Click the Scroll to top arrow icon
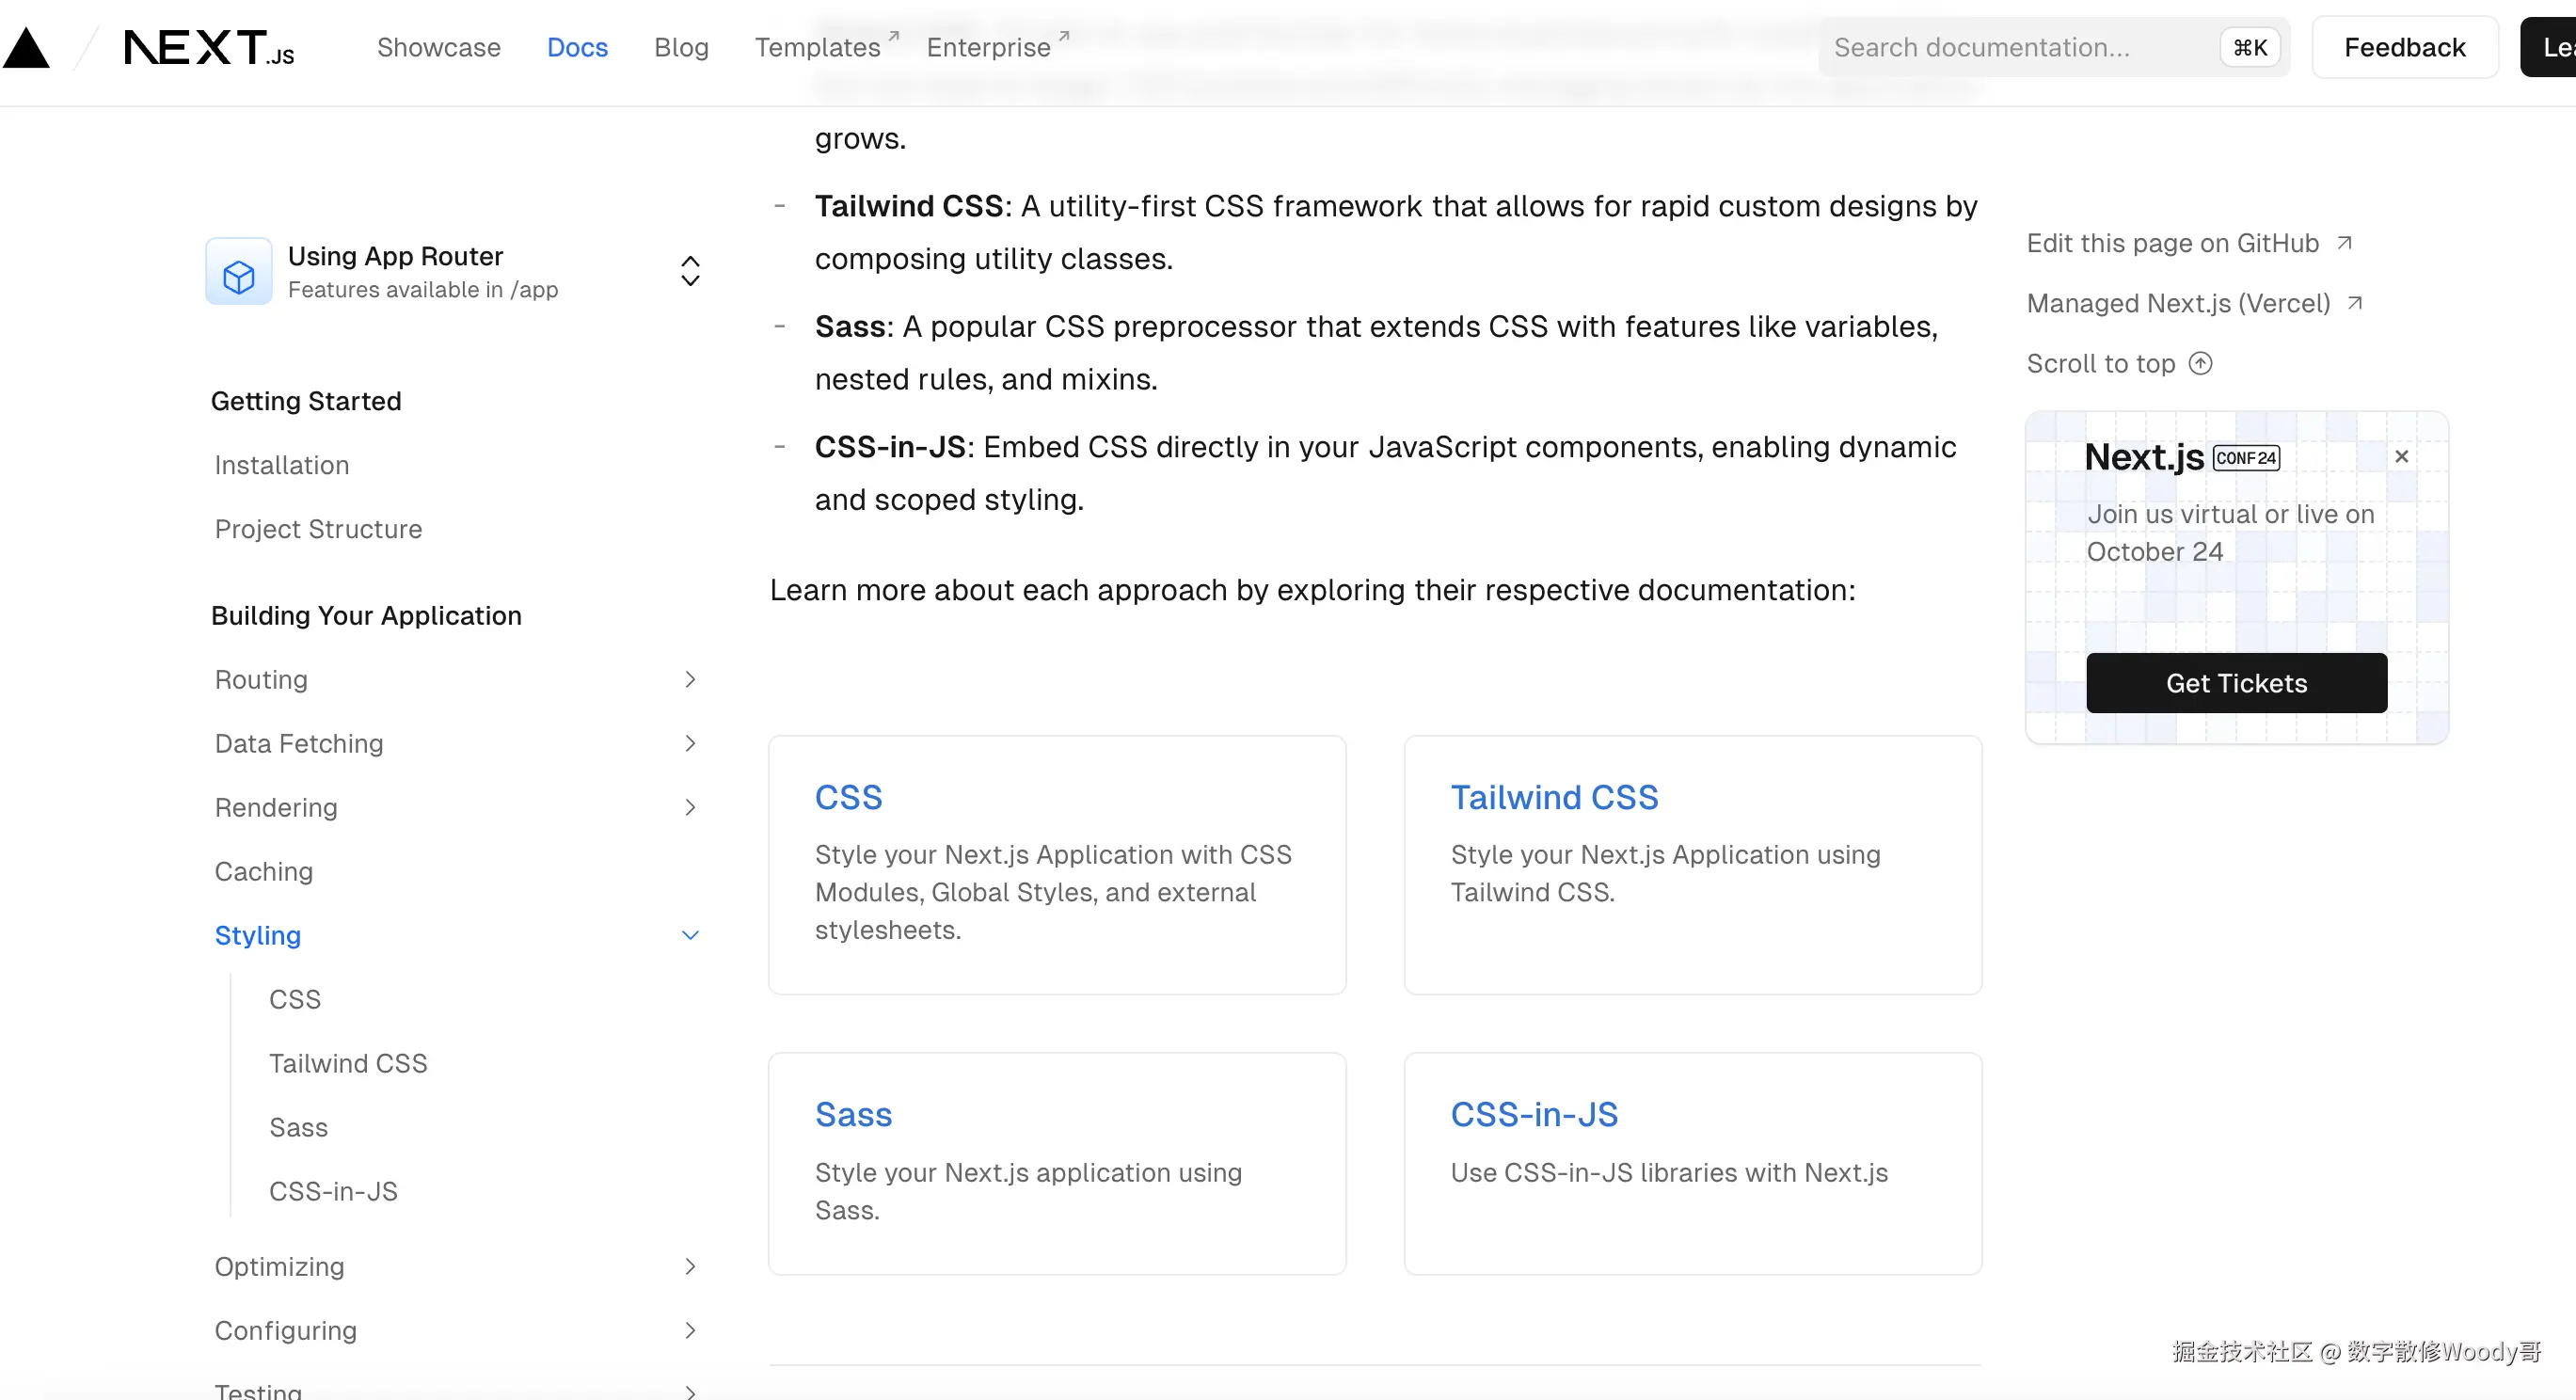Screen dimensions: 2576x1400 2200,363
